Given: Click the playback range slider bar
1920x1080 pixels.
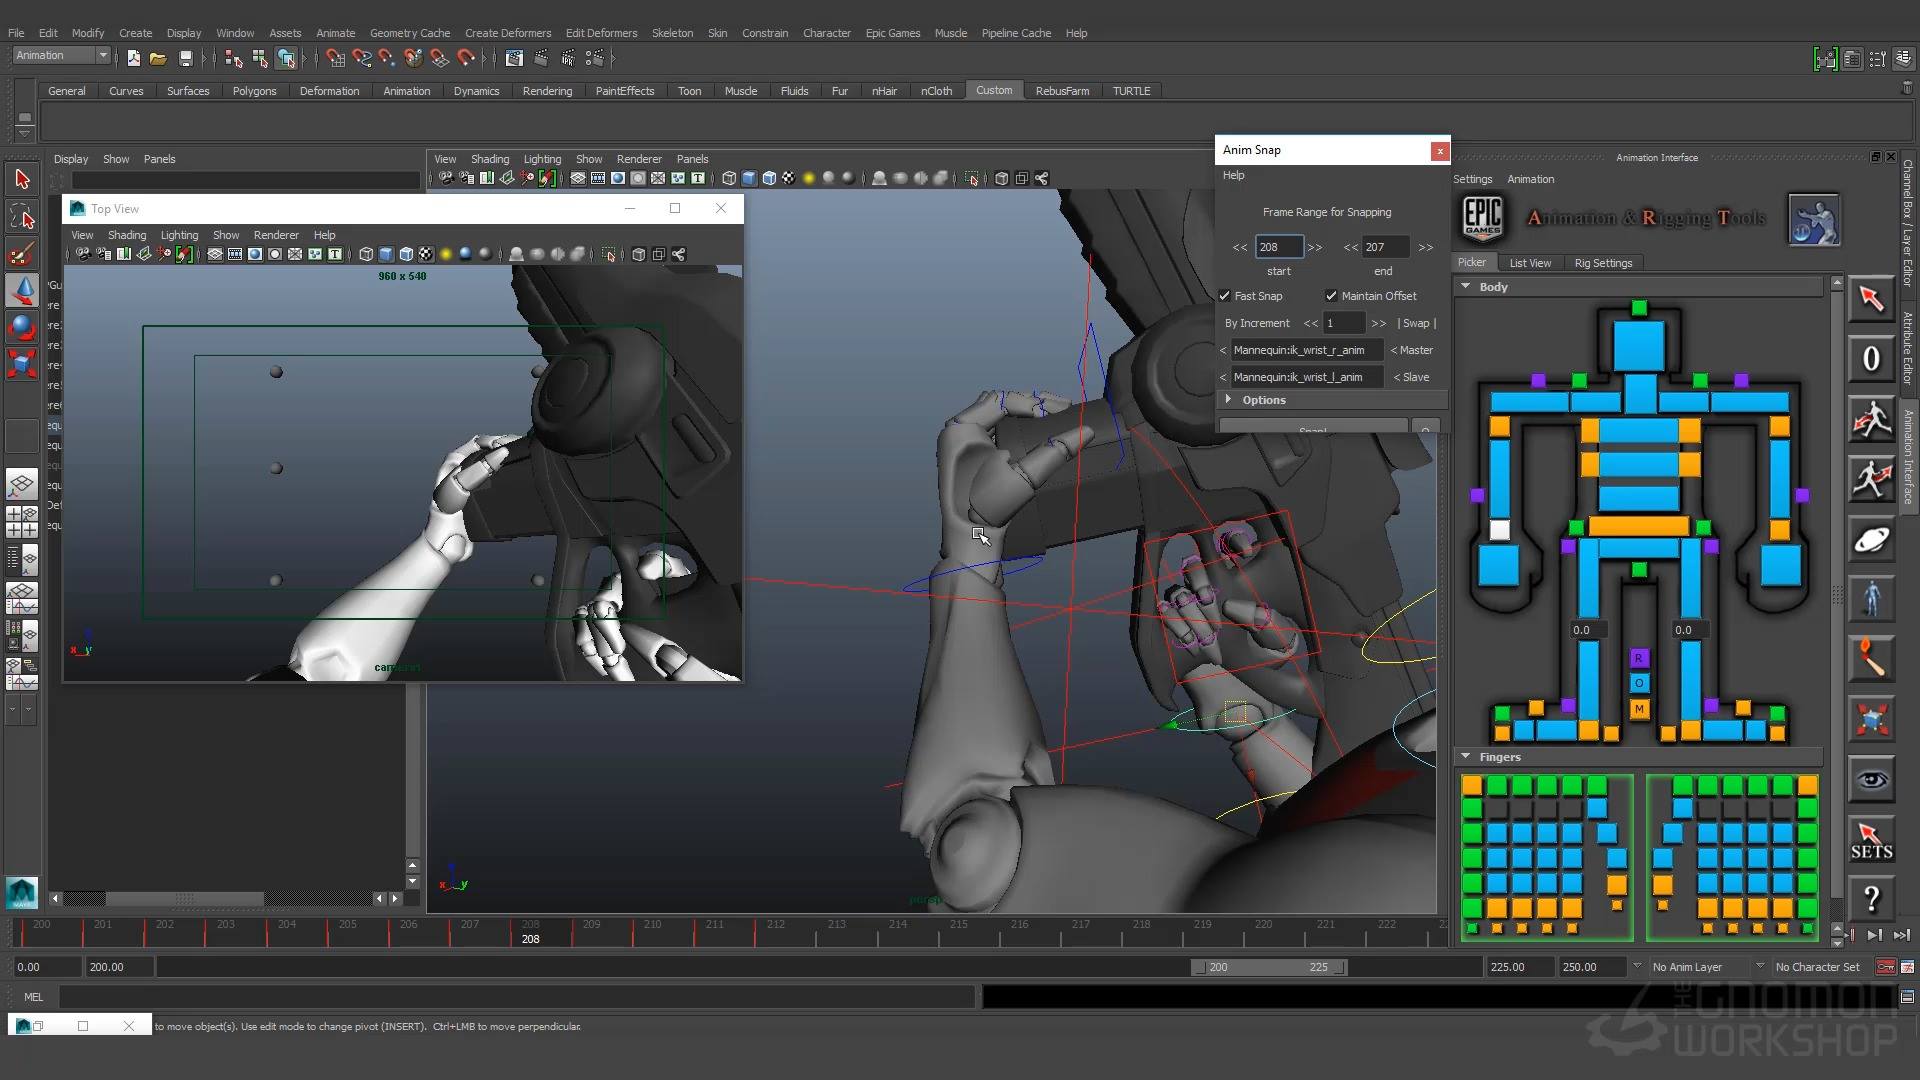Looking at the screenshot, I should click(1268, 967).
